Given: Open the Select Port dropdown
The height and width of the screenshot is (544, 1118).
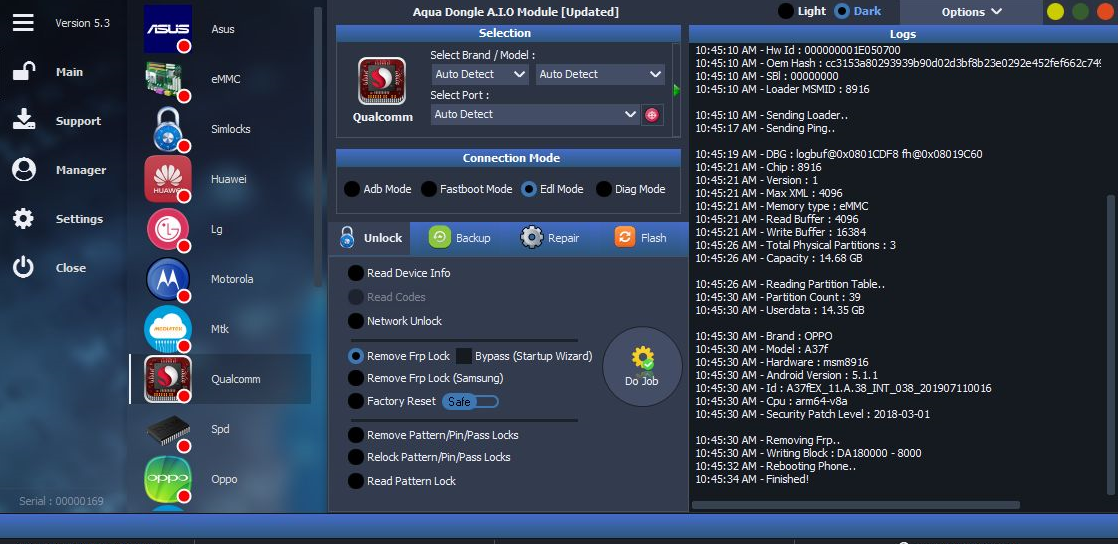Looking at the screenshot, I should [x=535, y=114].
